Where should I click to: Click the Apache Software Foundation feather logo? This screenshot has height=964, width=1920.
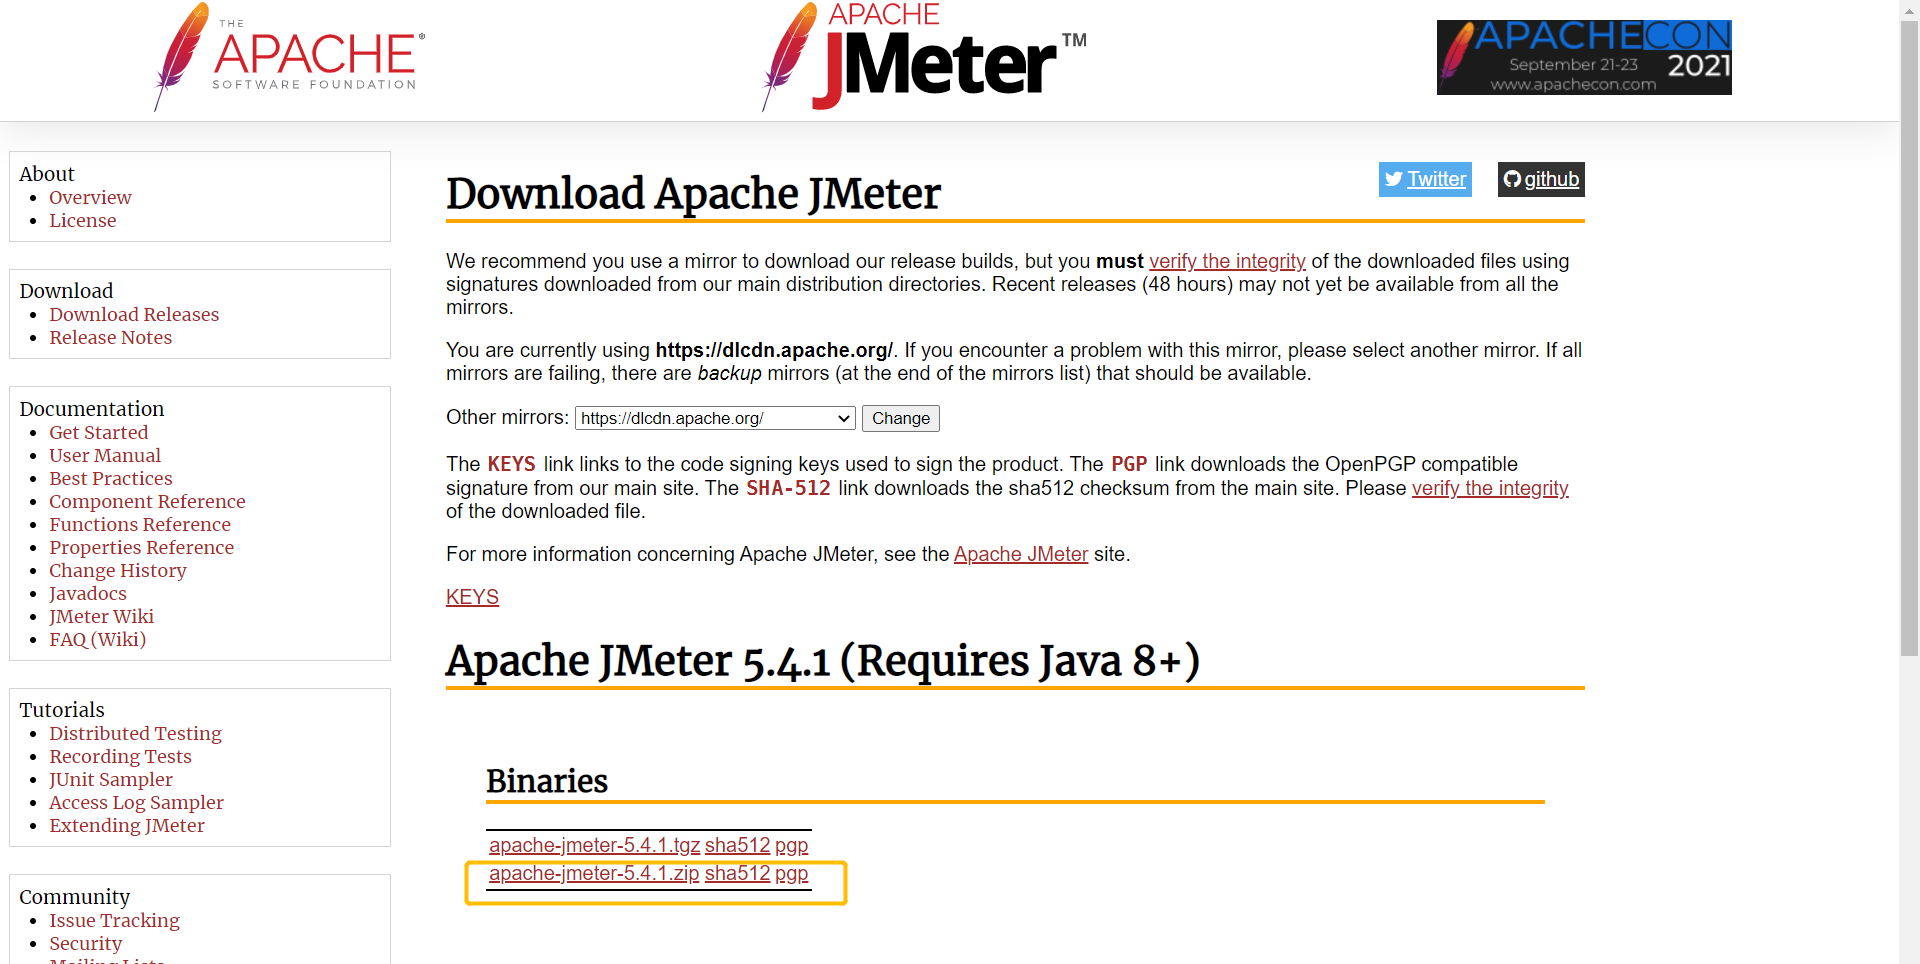coord(289,56)
